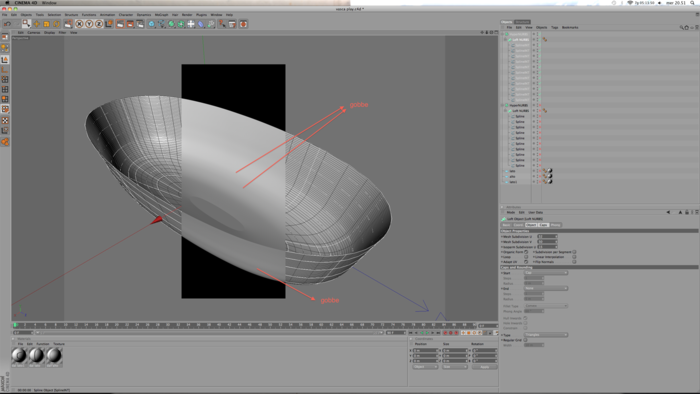Enable the green check on top HyperNURBS

[x=539, y=34]
